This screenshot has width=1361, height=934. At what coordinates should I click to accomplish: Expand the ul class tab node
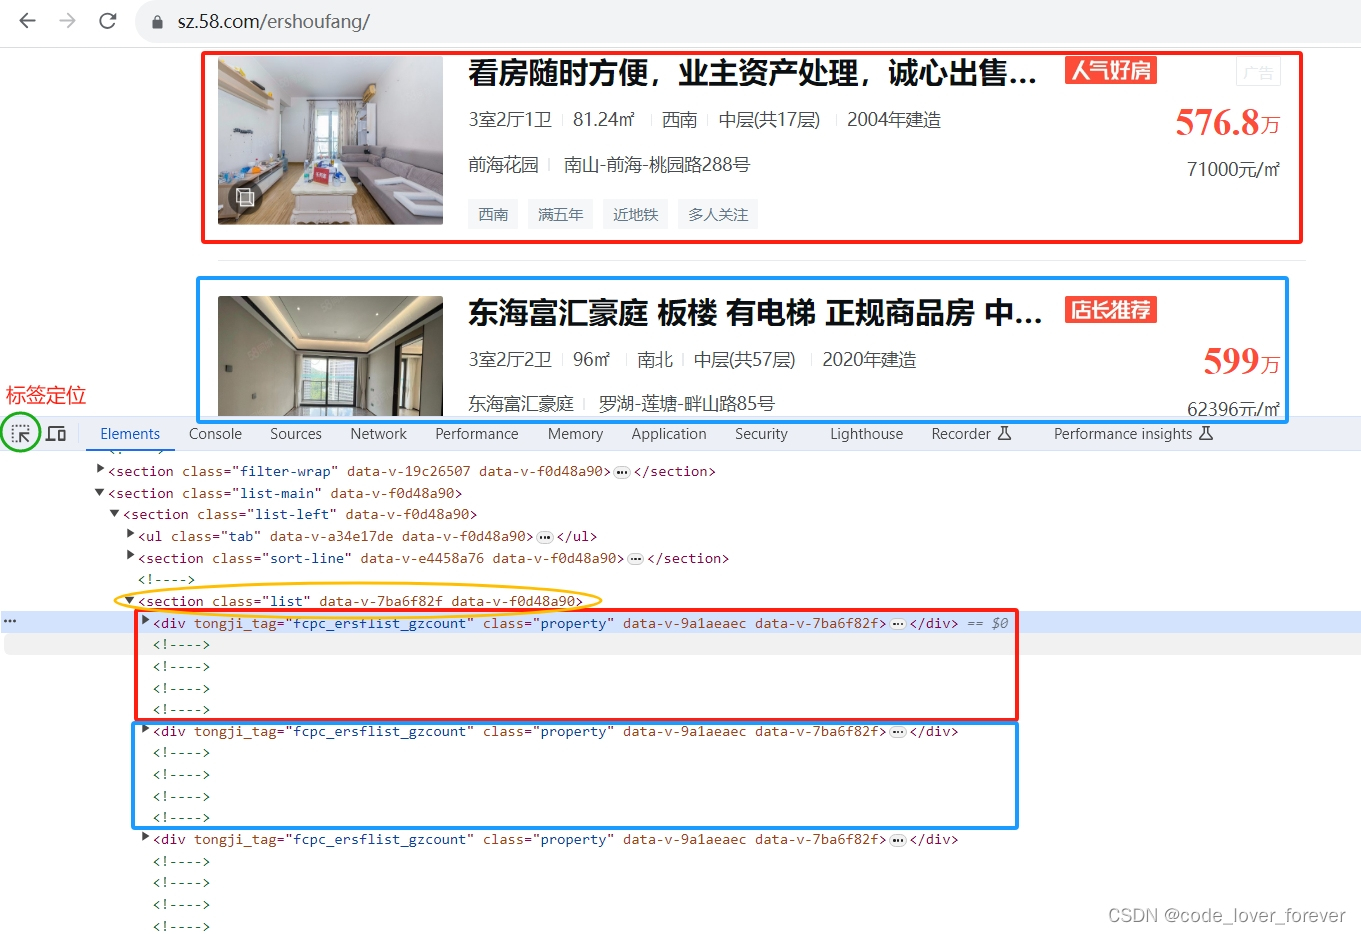tap(130, 534)
